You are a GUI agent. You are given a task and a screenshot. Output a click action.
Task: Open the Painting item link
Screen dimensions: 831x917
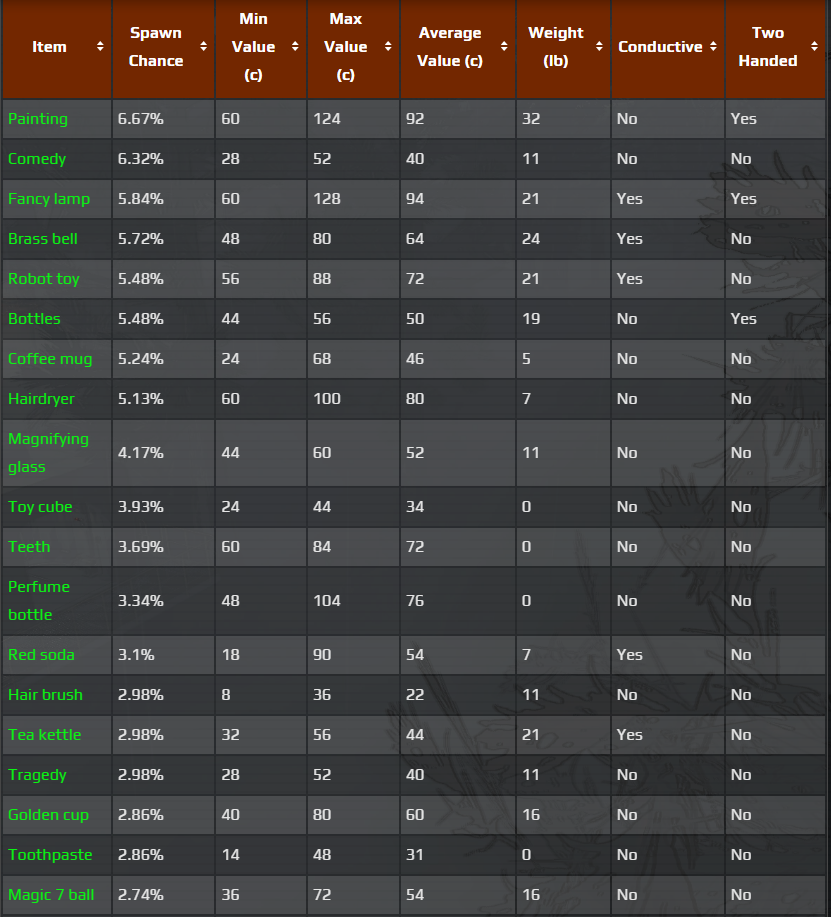coord(38,119)
